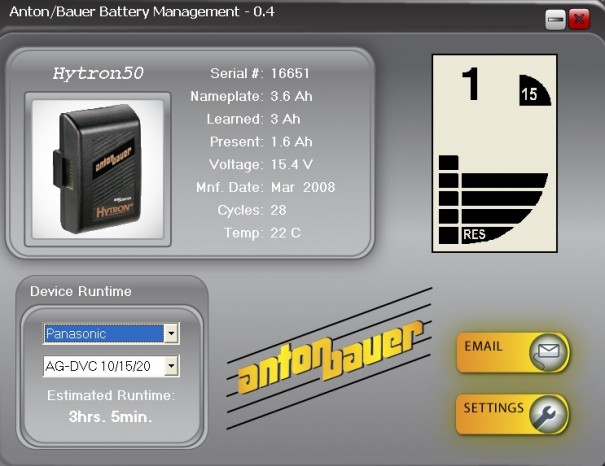
Task: Click the Nameplate value 3.6 Ah
Action: tap(291, 96)
